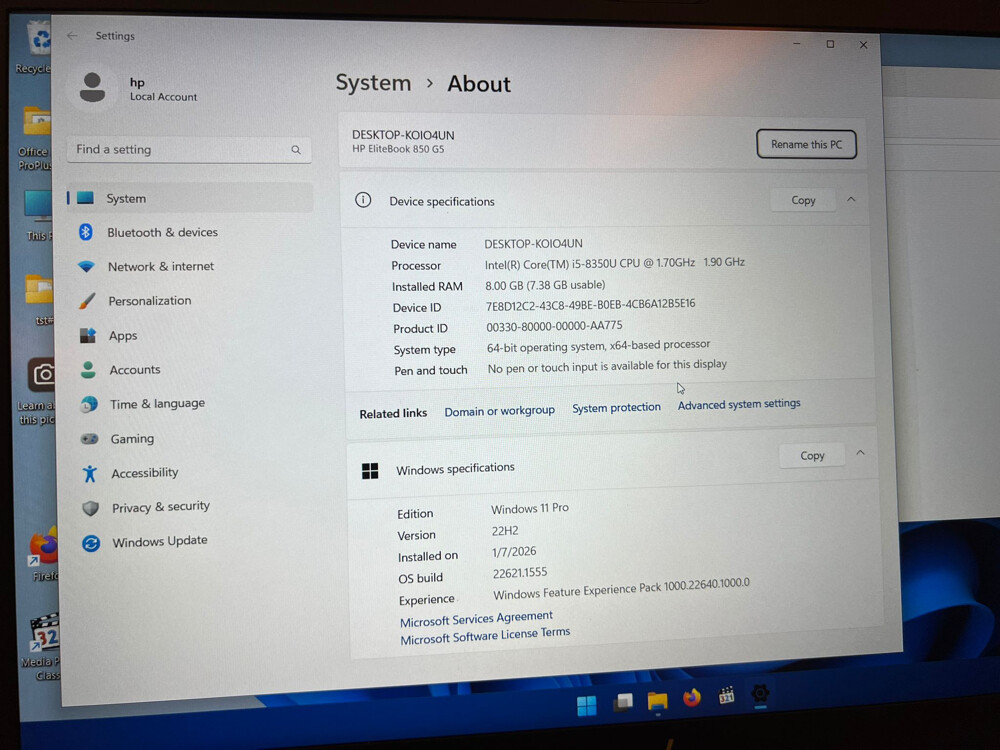Click the System monitor icon in sidebar

[x=85, y=198]
